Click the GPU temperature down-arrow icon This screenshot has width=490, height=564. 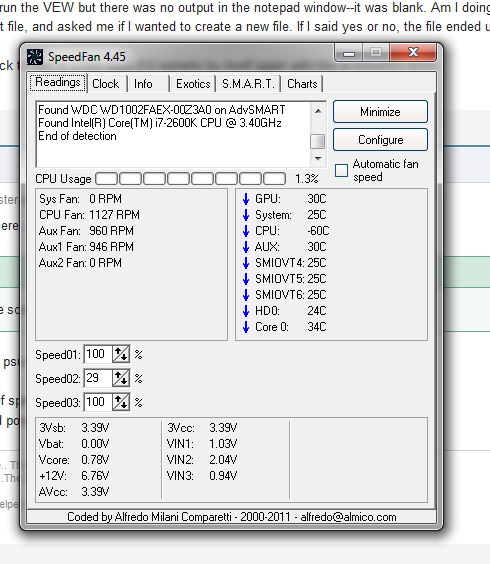(246, 199)
